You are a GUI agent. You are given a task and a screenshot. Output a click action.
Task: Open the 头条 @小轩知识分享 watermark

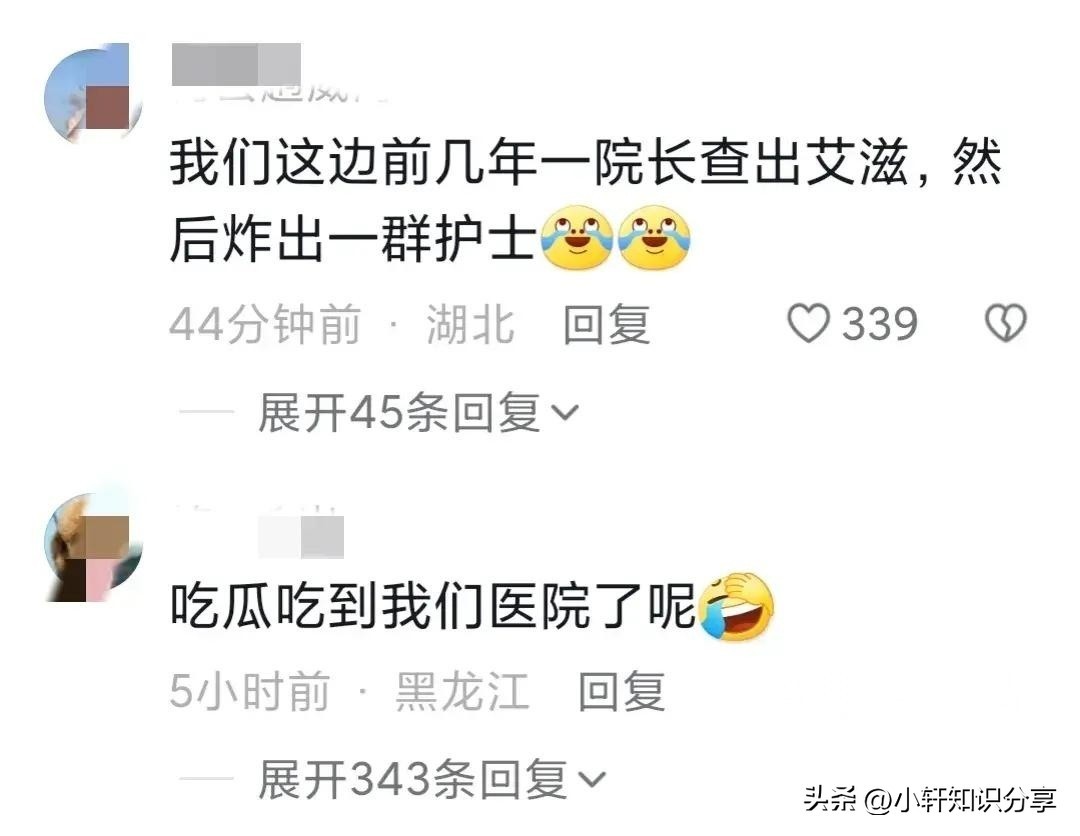931,800
